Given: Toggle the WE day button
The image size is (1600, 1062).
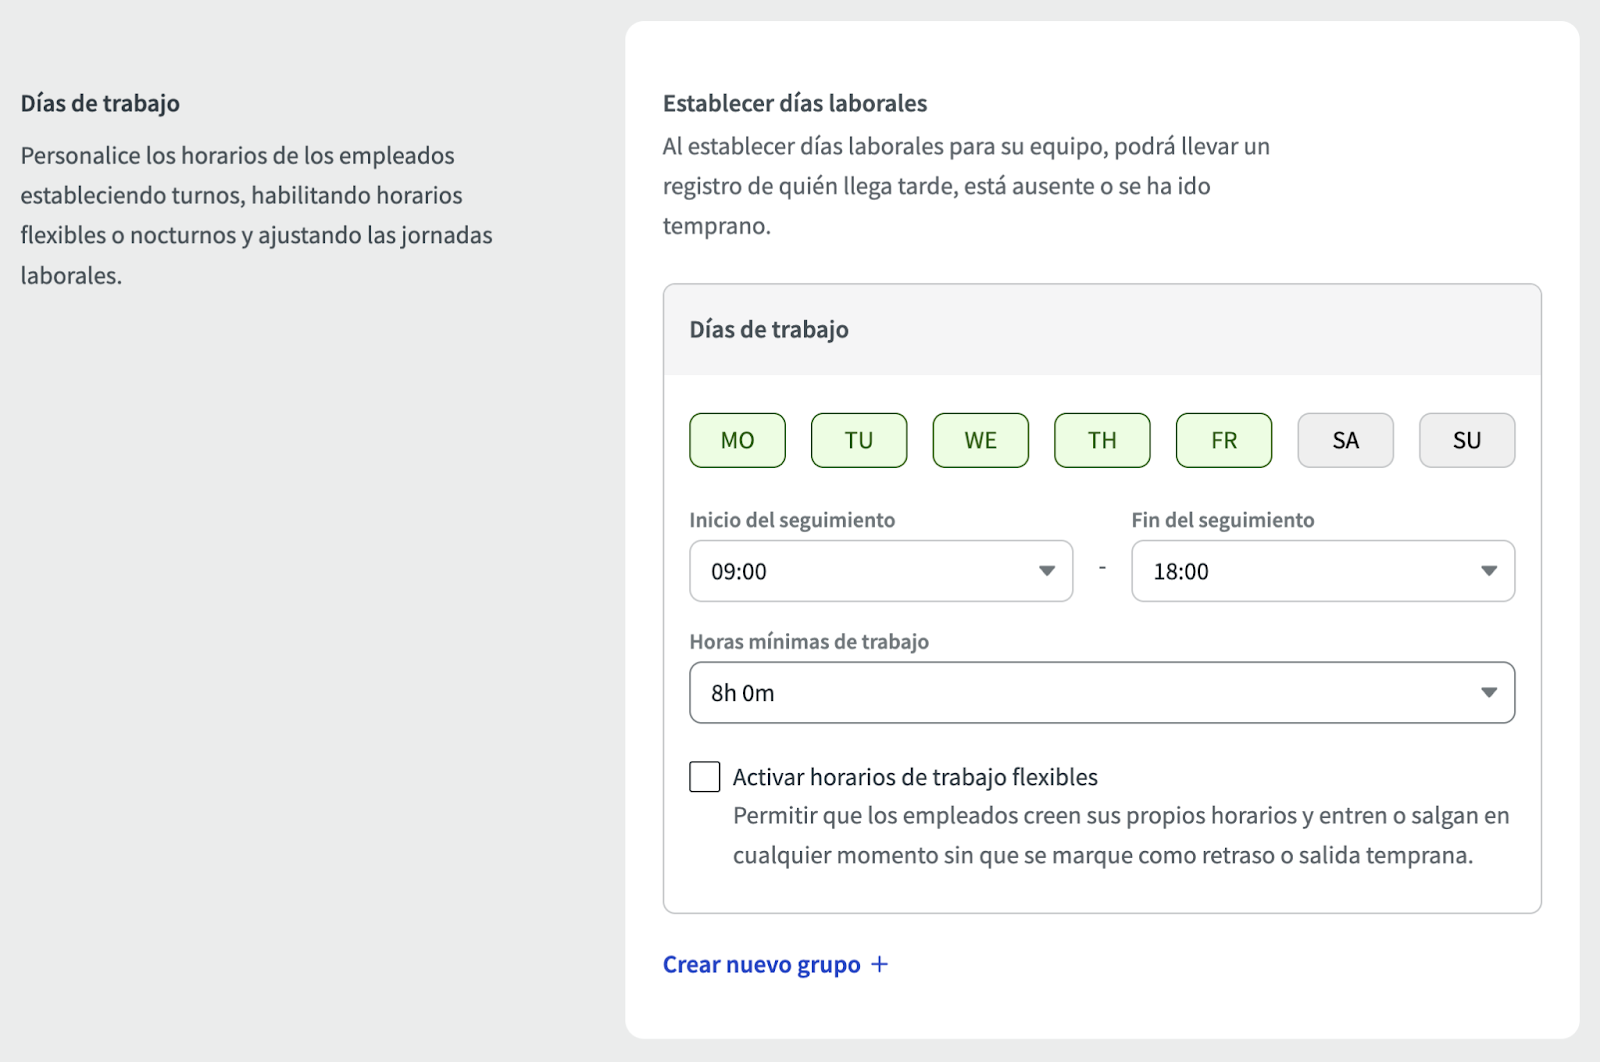Looking at the screenshot, I should pos(980,440).
